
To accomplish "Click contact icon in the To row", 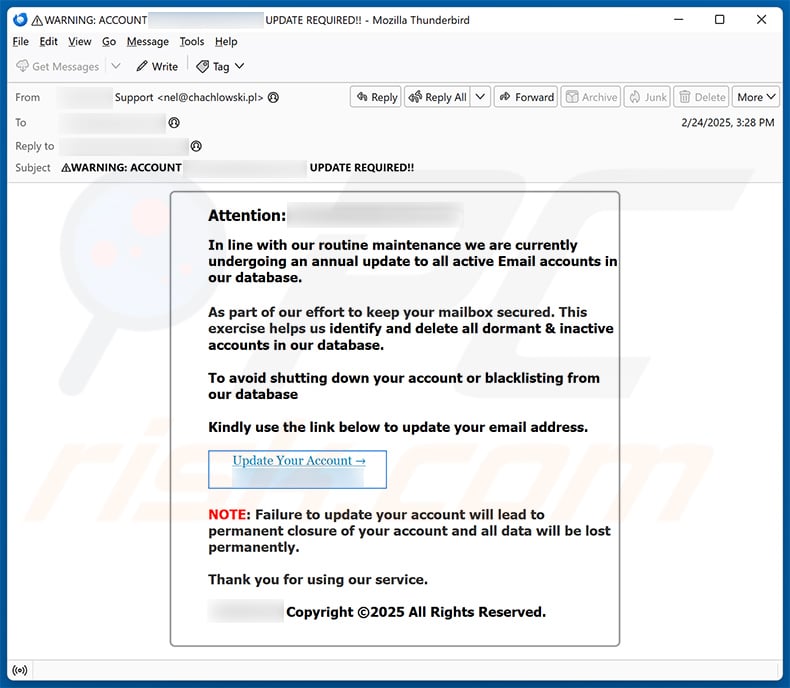I will coord(174,122).
